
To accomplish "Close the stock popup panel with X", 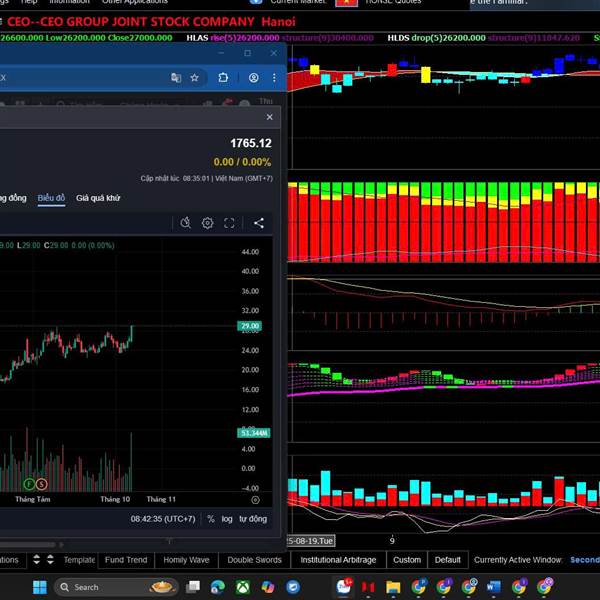I will [x=269, y=117].
